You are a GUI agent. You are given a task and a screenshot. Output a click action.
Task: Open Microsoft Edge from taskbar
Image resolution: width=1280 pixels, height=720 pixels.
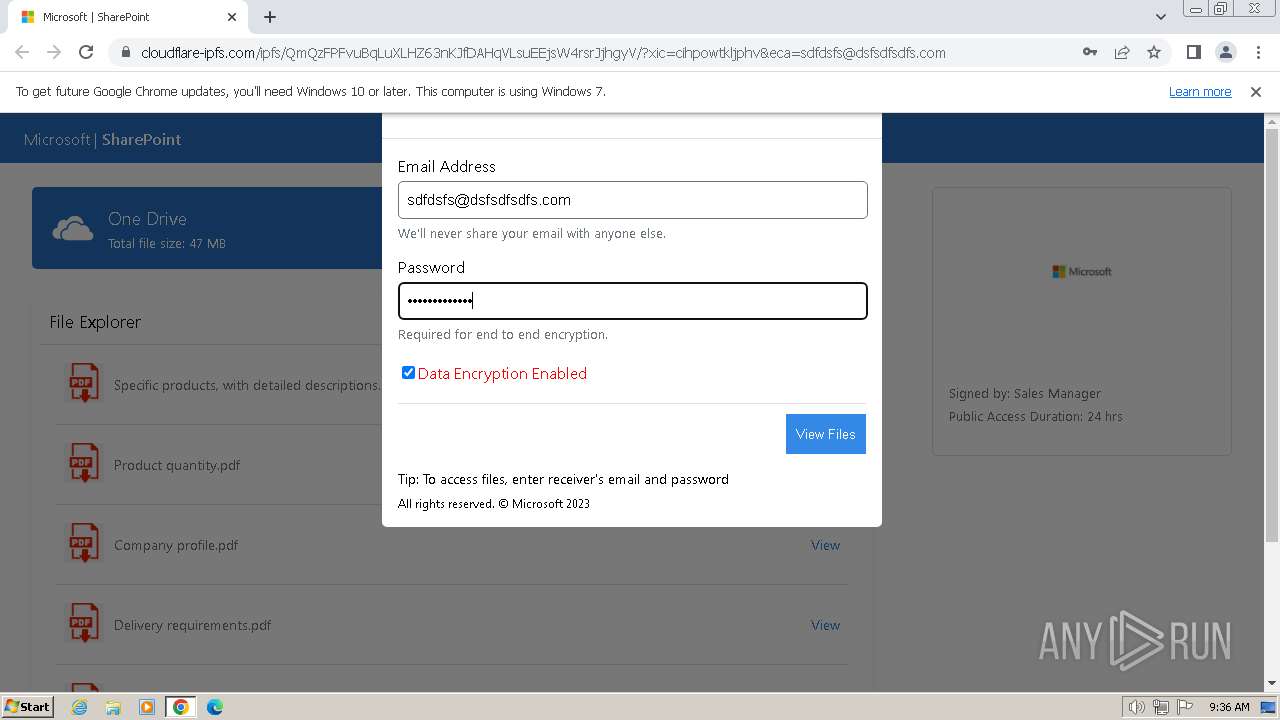click(214, 707)
